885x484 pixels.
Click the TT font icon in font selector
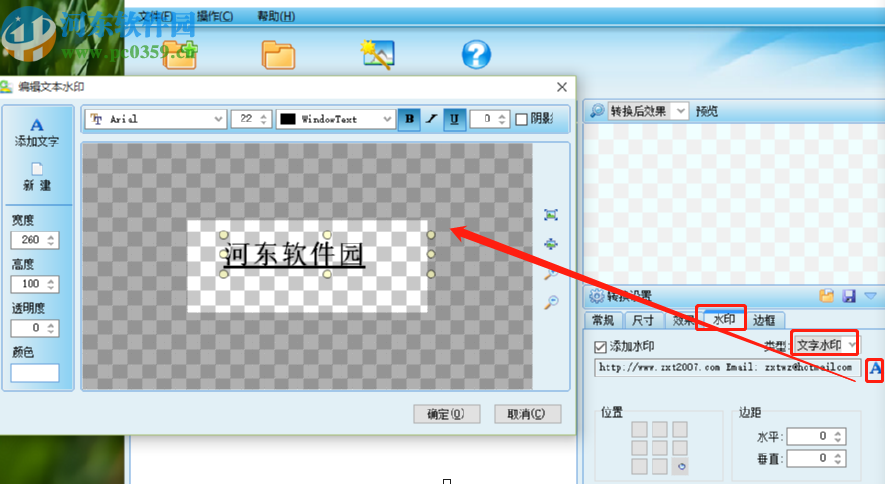(x=97, y=119)
